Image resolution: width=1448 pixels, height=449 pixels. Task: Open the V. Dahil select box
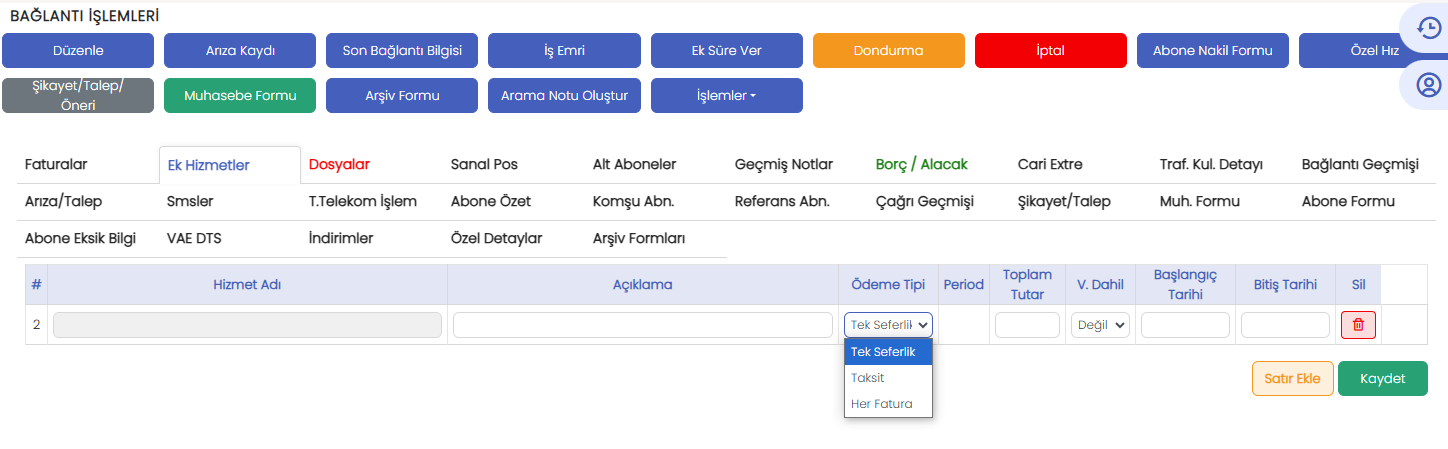(x=1100, y=325)
